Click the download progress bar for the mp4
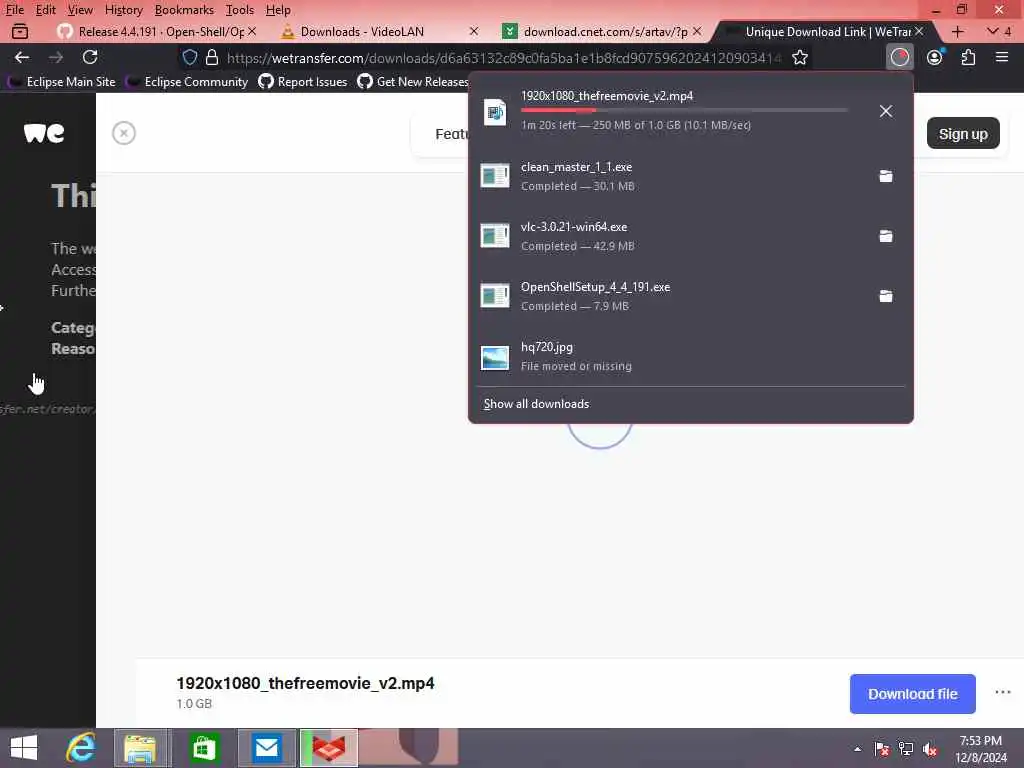Image resolution: width=1024 pixels, height=768 pixels. point(684,110)
